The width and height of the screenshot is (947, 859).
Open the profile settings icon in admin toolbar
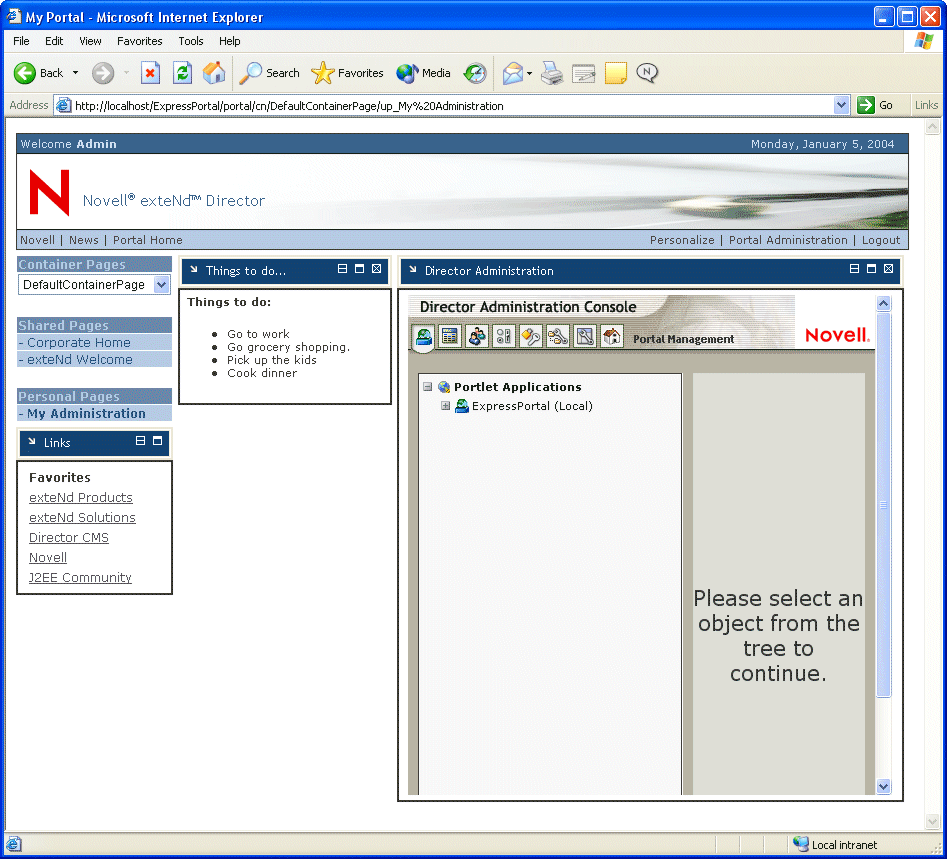pyautogui.click(x=503, y=336)
